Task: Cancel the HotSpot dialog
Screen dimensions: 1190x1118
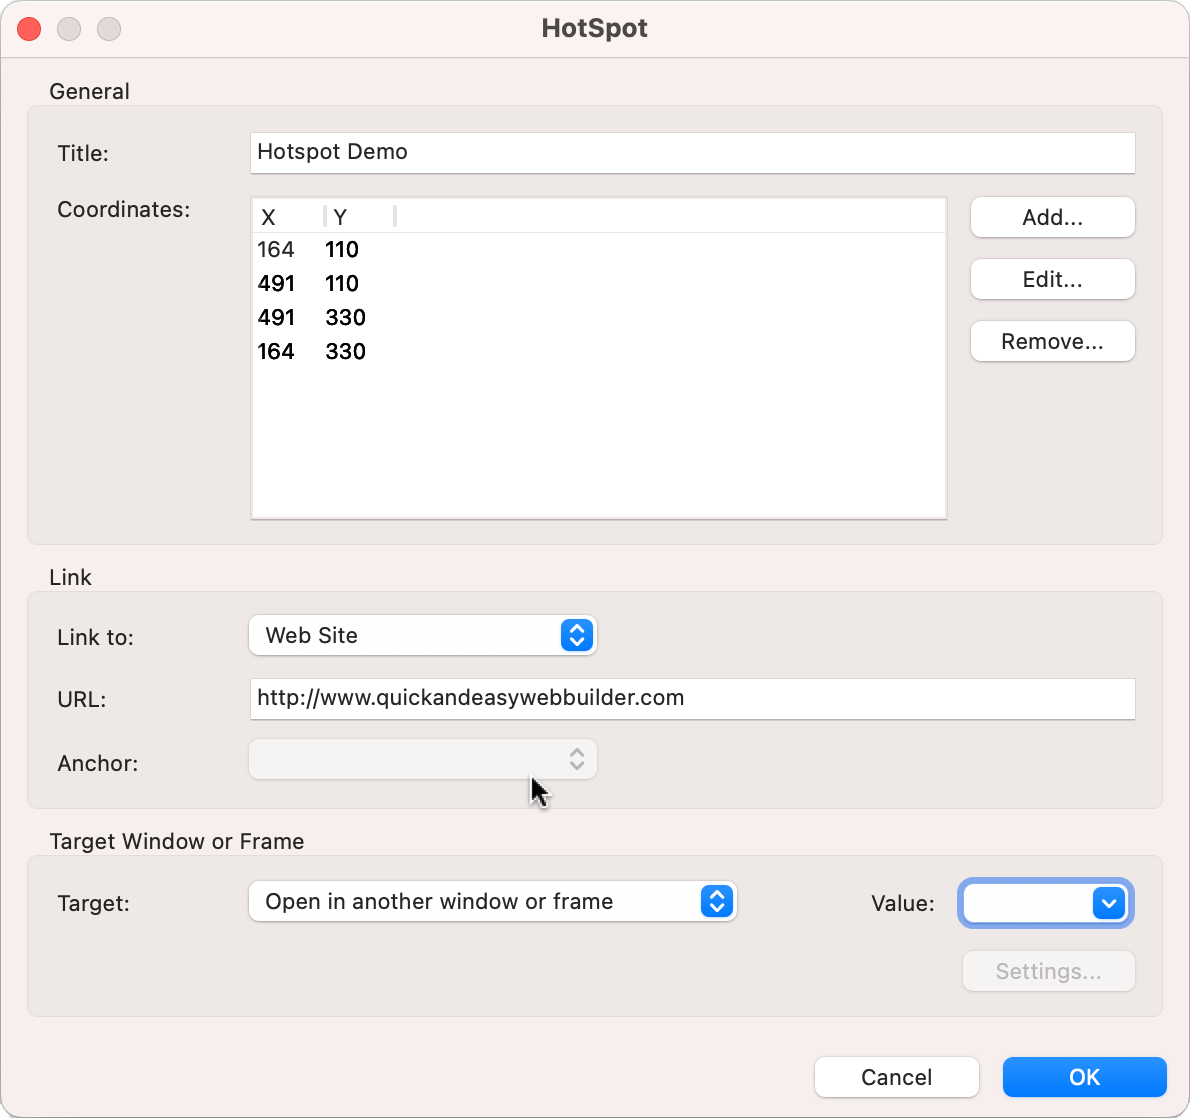Action: click(x=896, y=1077)
